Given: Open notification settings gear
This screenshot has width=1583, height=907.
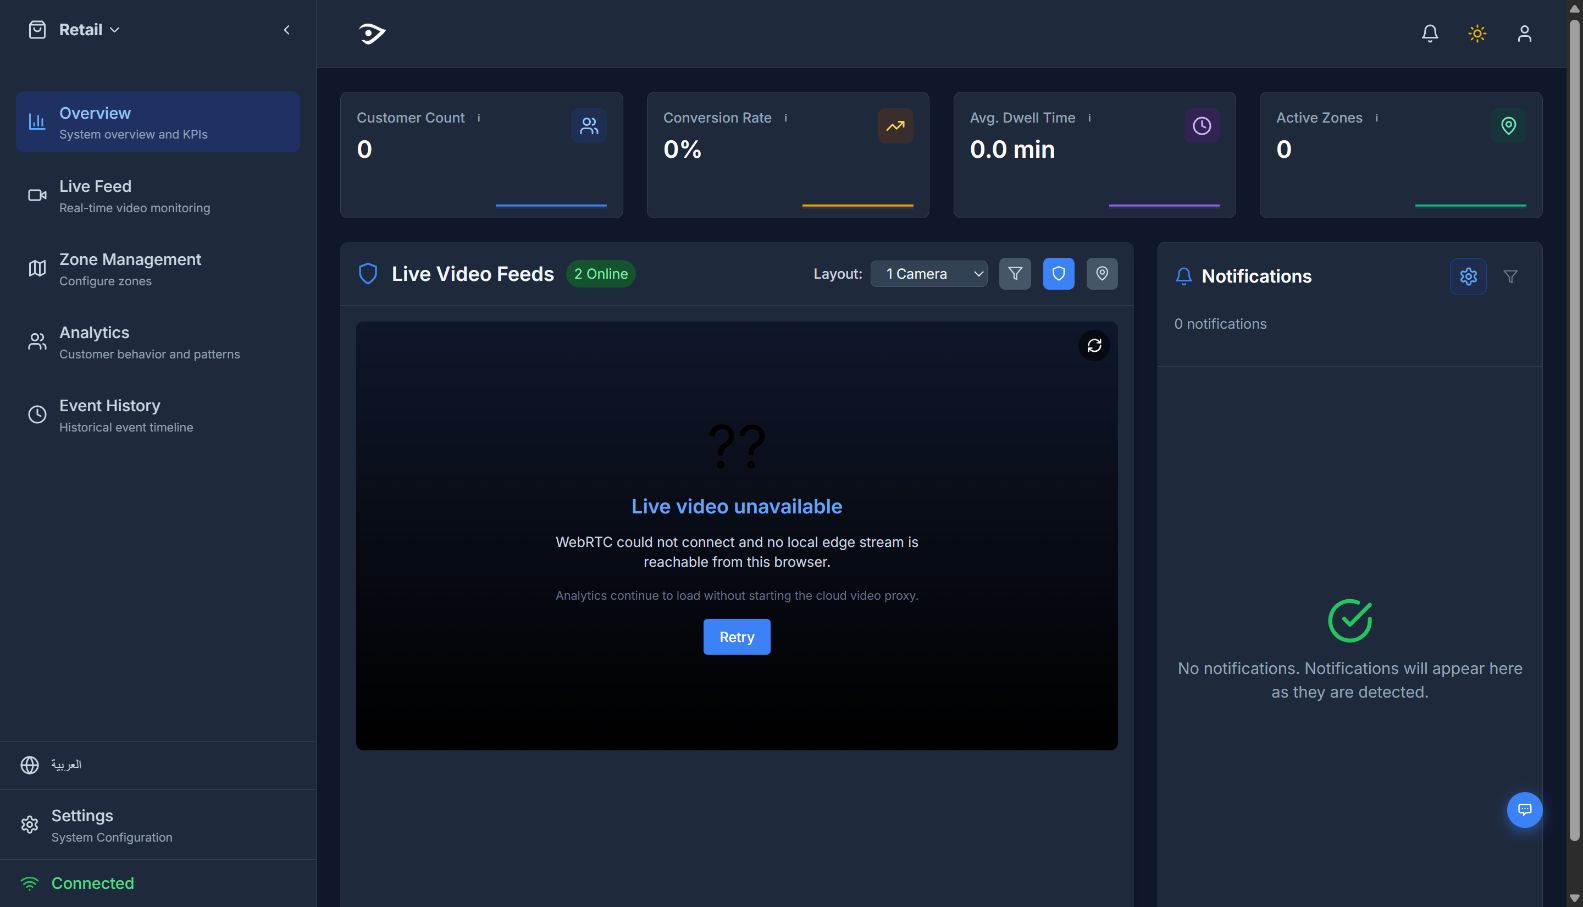Looking at the screenshot, I should coord(1468,277).
